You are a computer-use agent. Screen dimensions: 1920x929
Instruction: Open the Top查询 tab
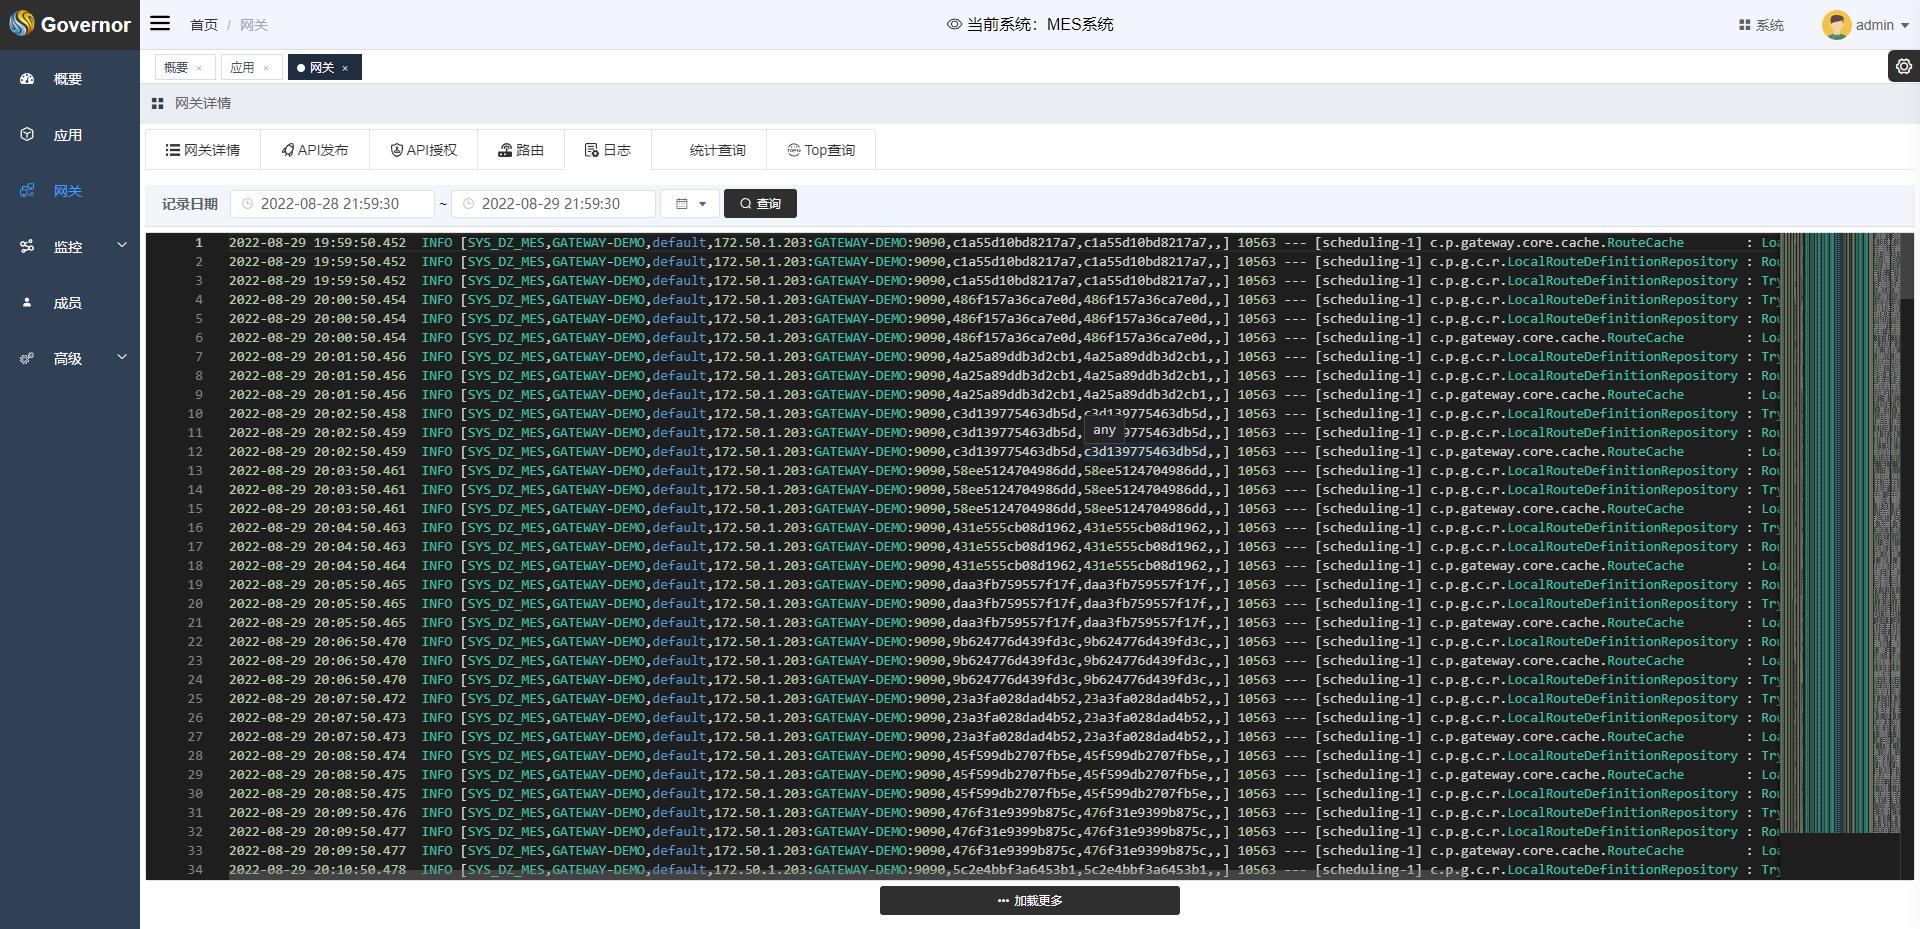coord(821,150)
